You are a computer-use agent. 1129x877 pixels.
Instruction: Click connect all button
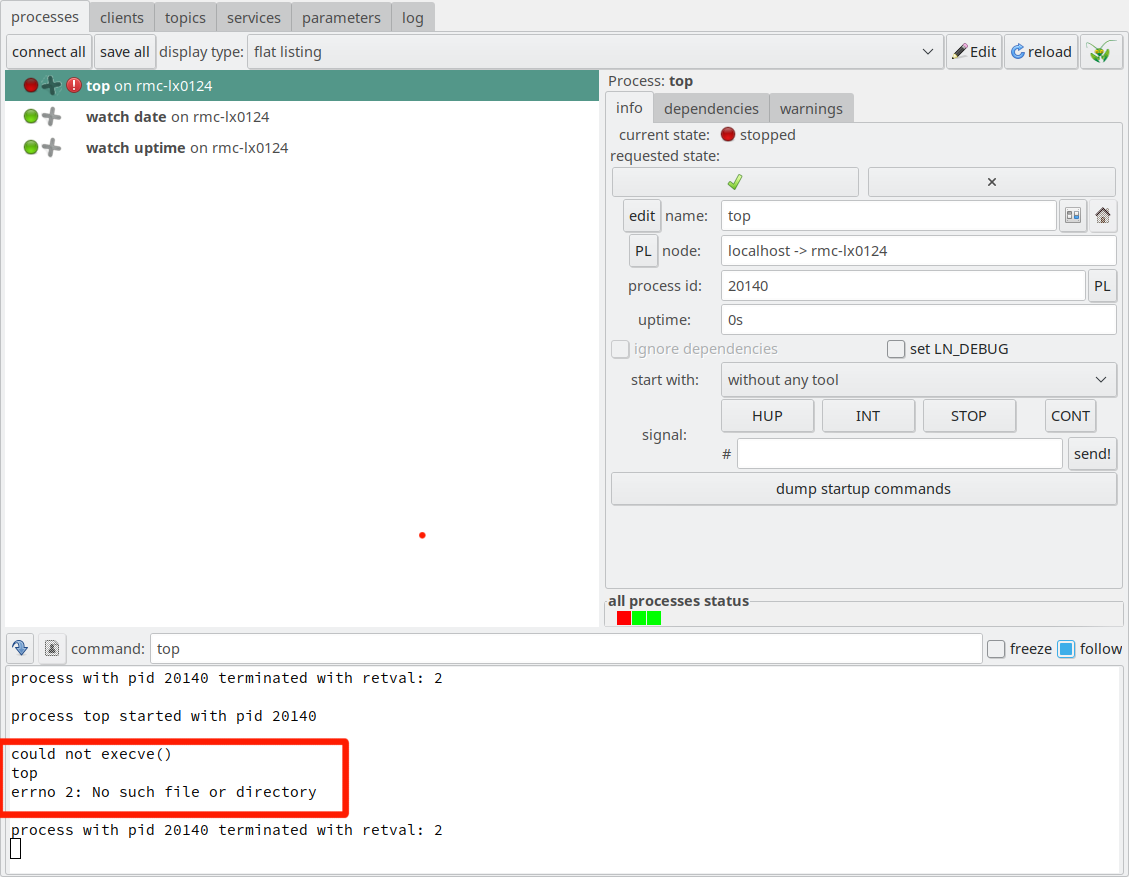pyautogui.click(x=49, y=52)
